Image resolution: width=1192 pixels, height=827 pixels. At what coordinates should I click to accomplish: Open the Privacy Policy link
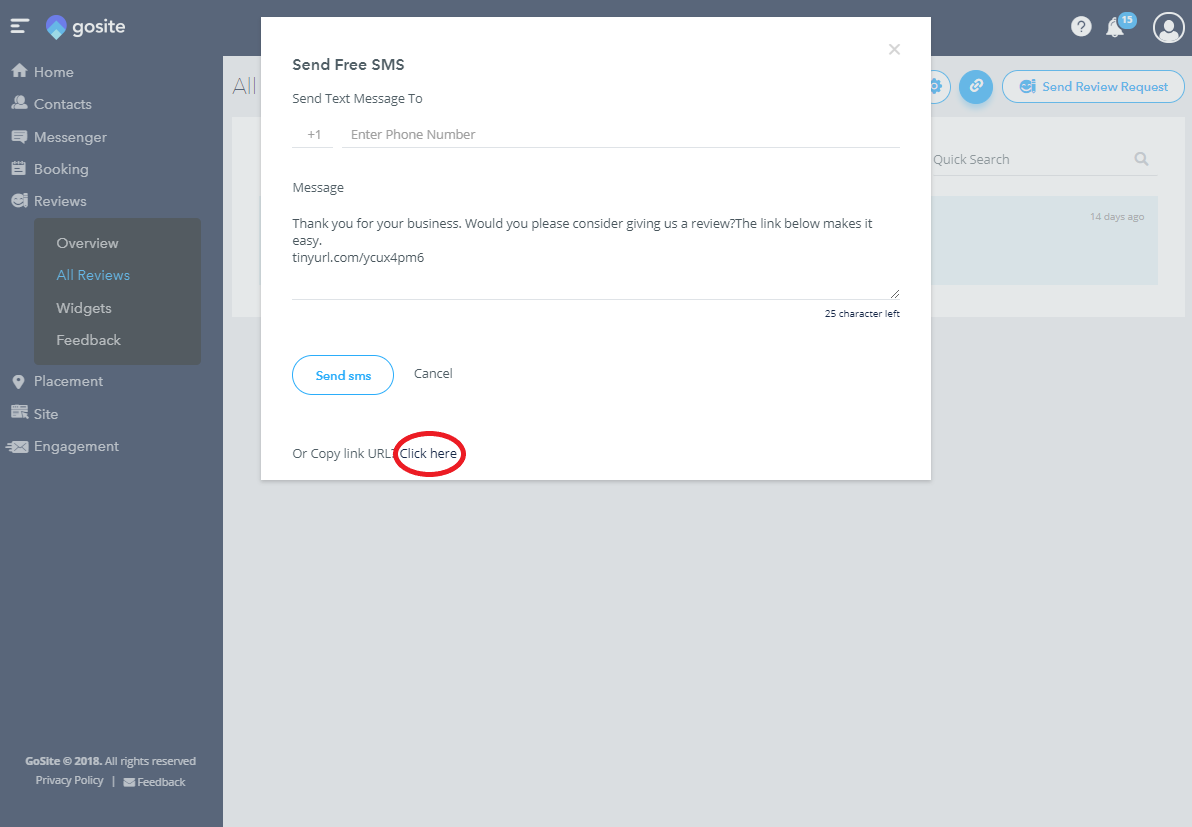[69, 781]
